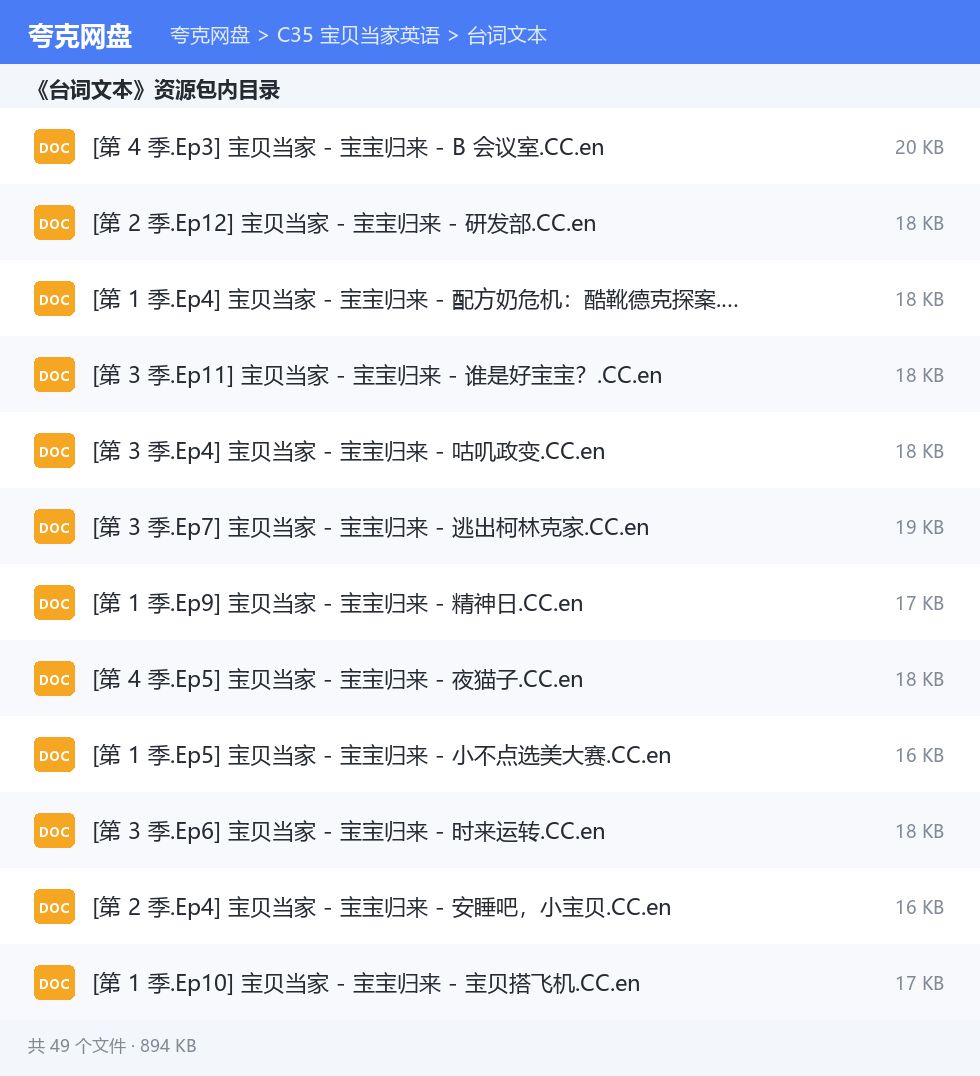Open file [第 1 季.Ep9] 精神日.CC.en
The height and width of the screenshot is (1076, 980).
338,603
